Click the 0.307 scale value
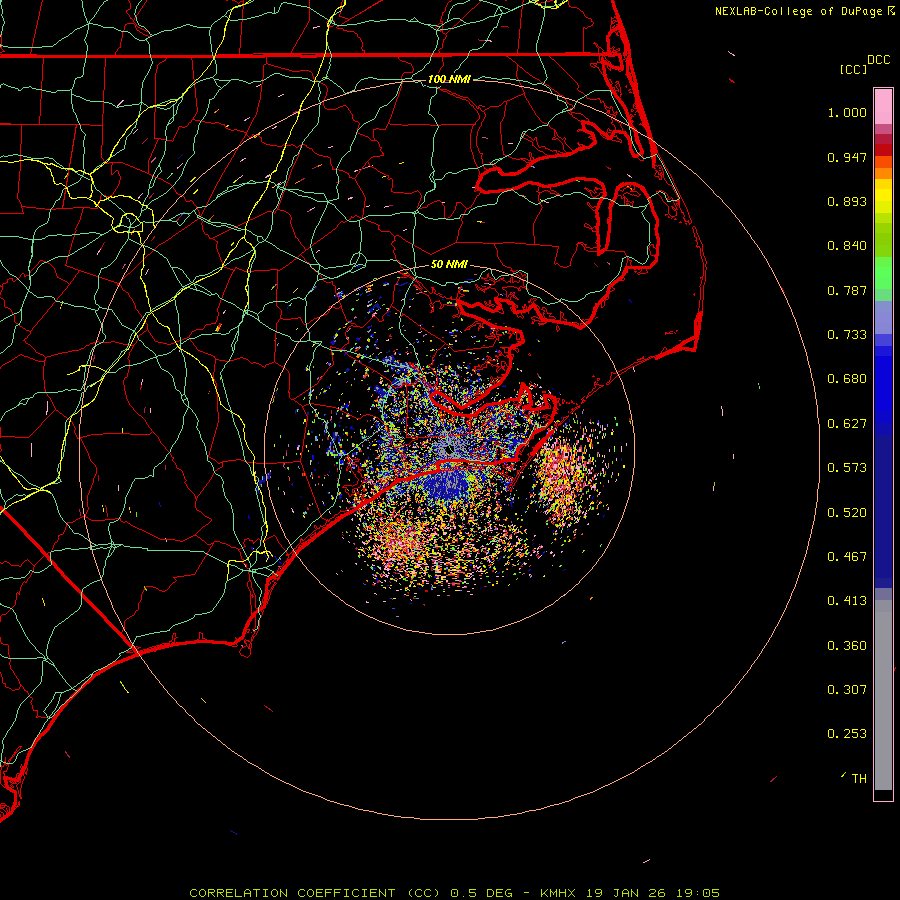This screenshot has width=900, height=900. click(x=847, y=690)
